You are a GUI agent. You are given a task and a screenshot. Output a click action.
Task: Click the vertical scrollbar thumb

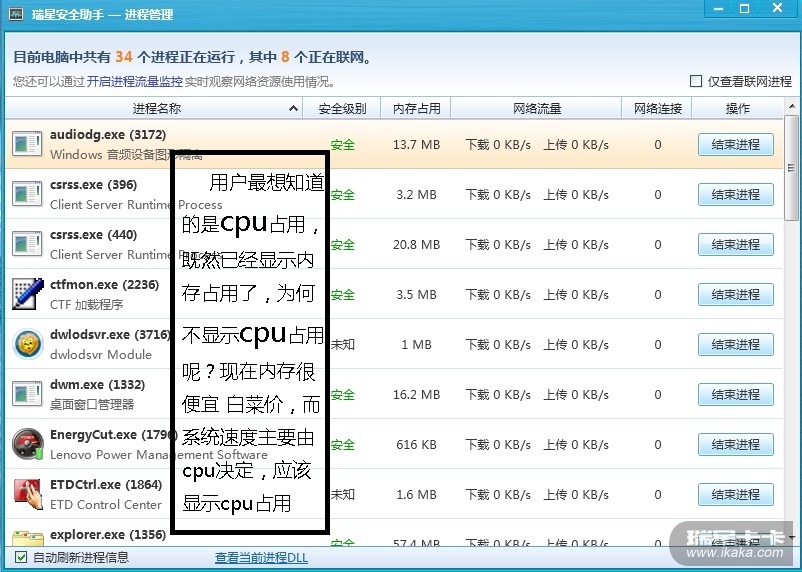(x=792, y=168)
